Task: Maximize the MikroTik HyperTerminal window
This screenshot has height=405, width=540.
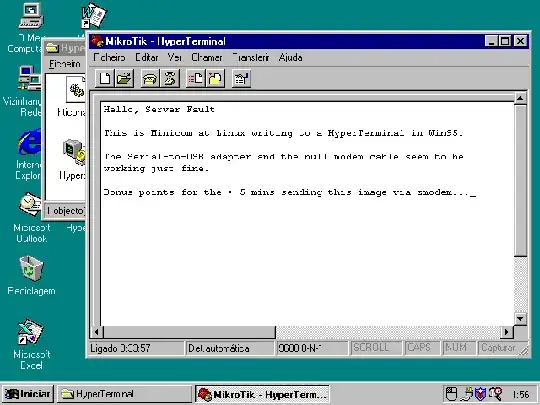Action: click(x=505, y=41)
